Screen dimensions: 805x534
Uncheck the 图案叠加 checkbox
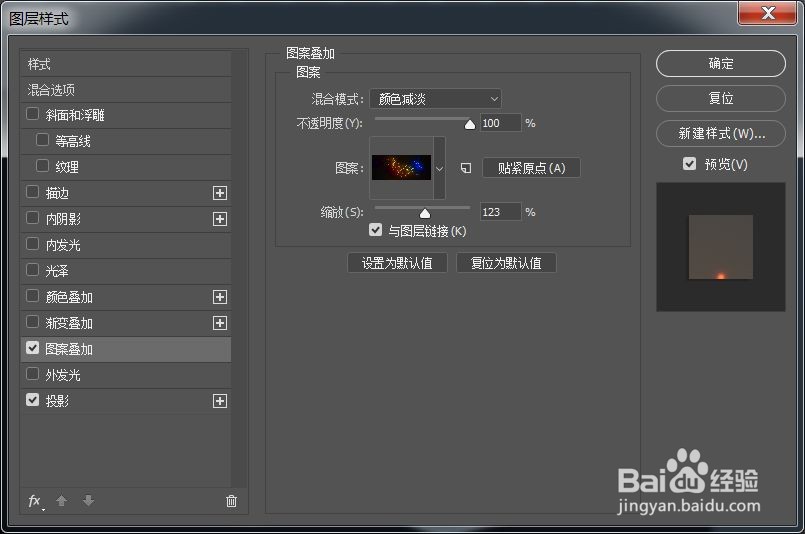(x=32, y=348)
